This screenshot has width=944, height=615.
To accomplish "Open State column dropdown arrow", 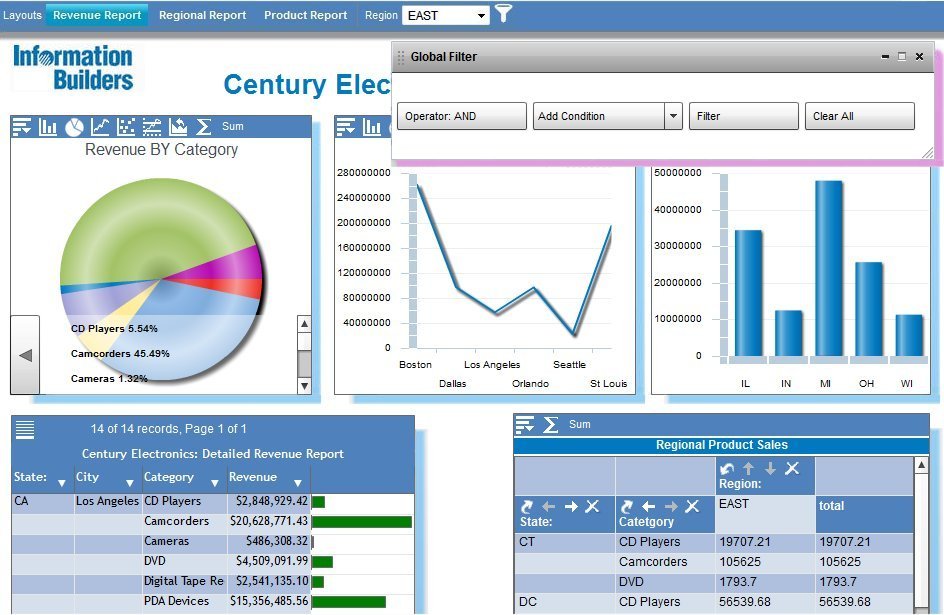I will (61, 483).
